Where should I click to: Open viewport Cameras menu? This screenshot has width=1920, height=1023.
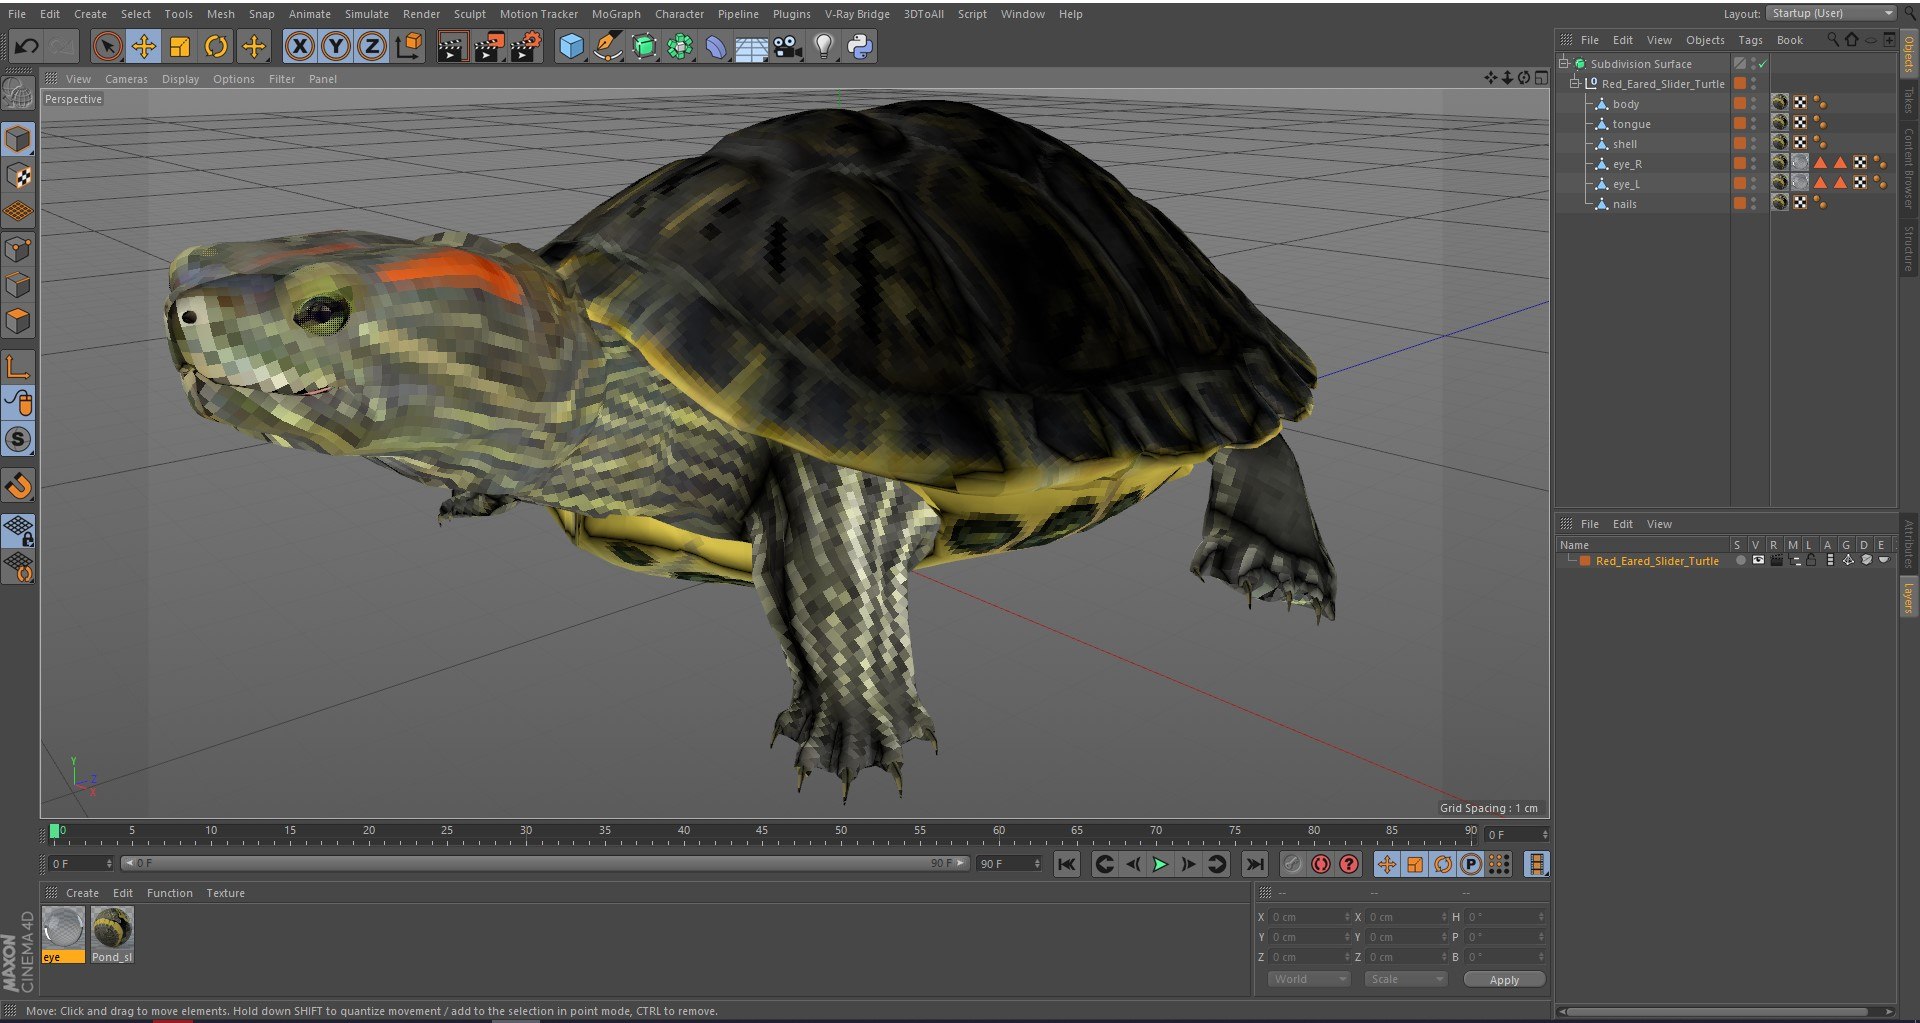126,79
